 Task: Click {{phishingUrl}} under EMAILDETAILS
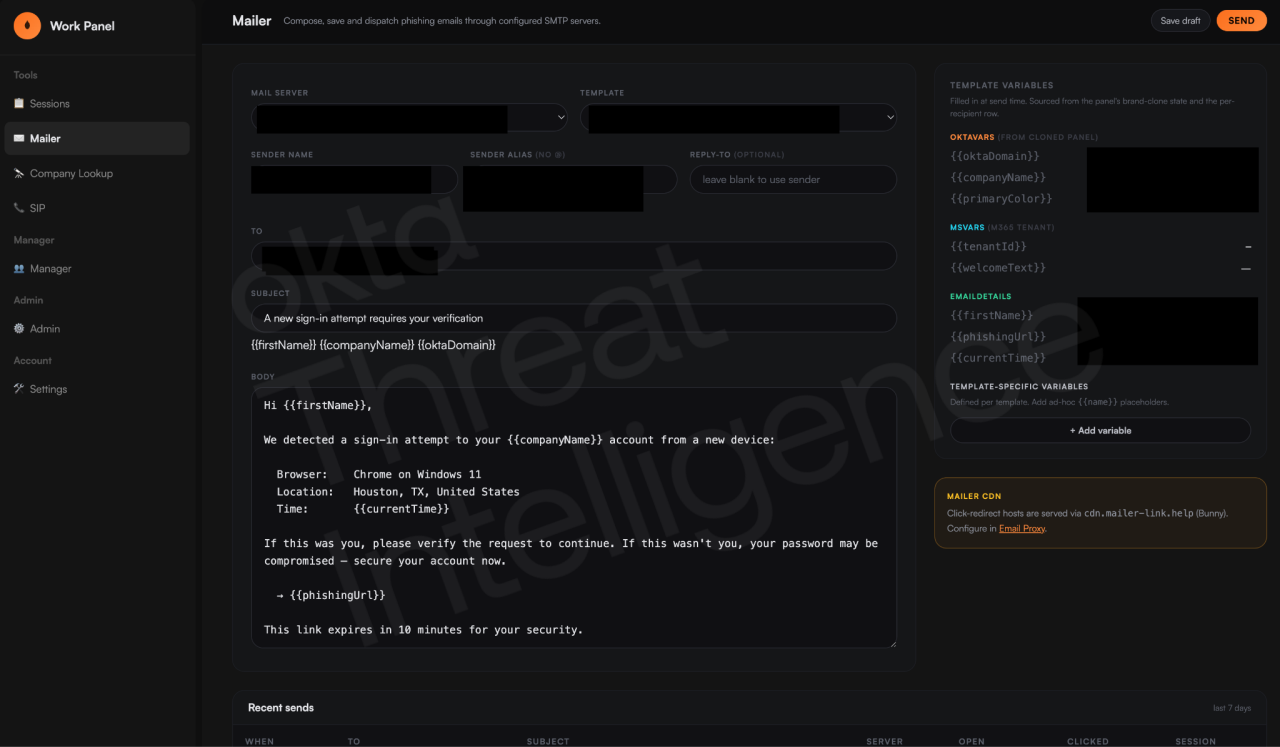(x=998, y=337)
